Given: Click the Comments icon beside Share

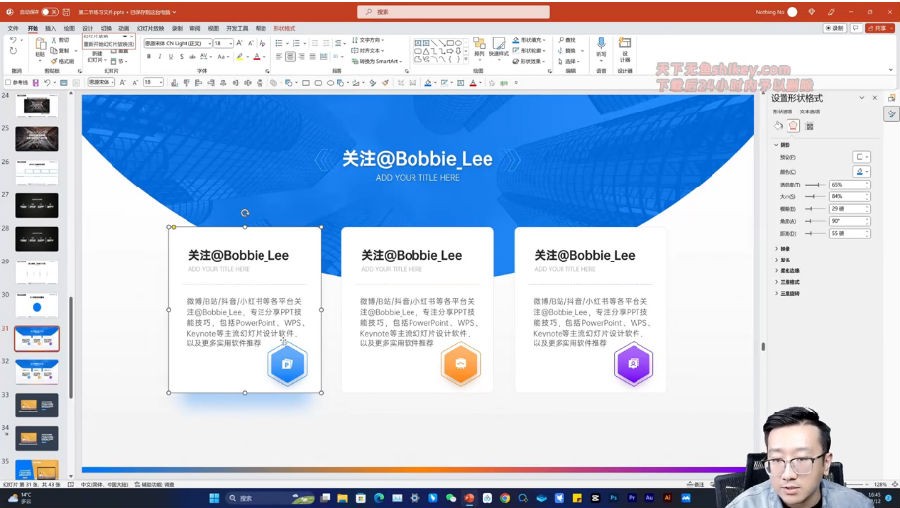Looking at the screenshot, I should click(x=856, y=28).
